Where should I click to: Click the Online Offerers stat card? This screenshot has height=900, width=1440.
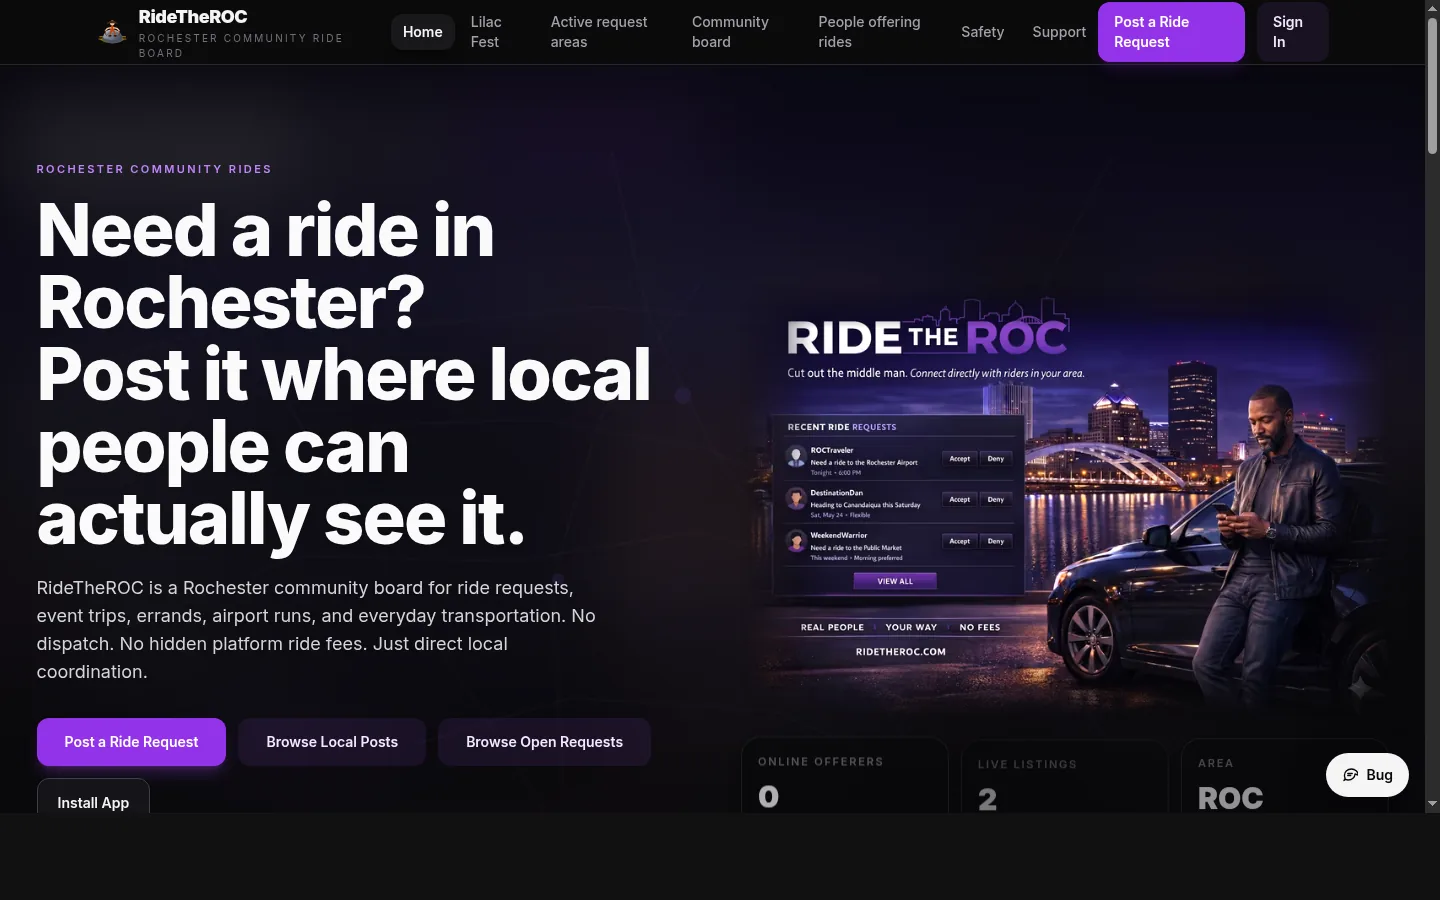tap(844, 776)
